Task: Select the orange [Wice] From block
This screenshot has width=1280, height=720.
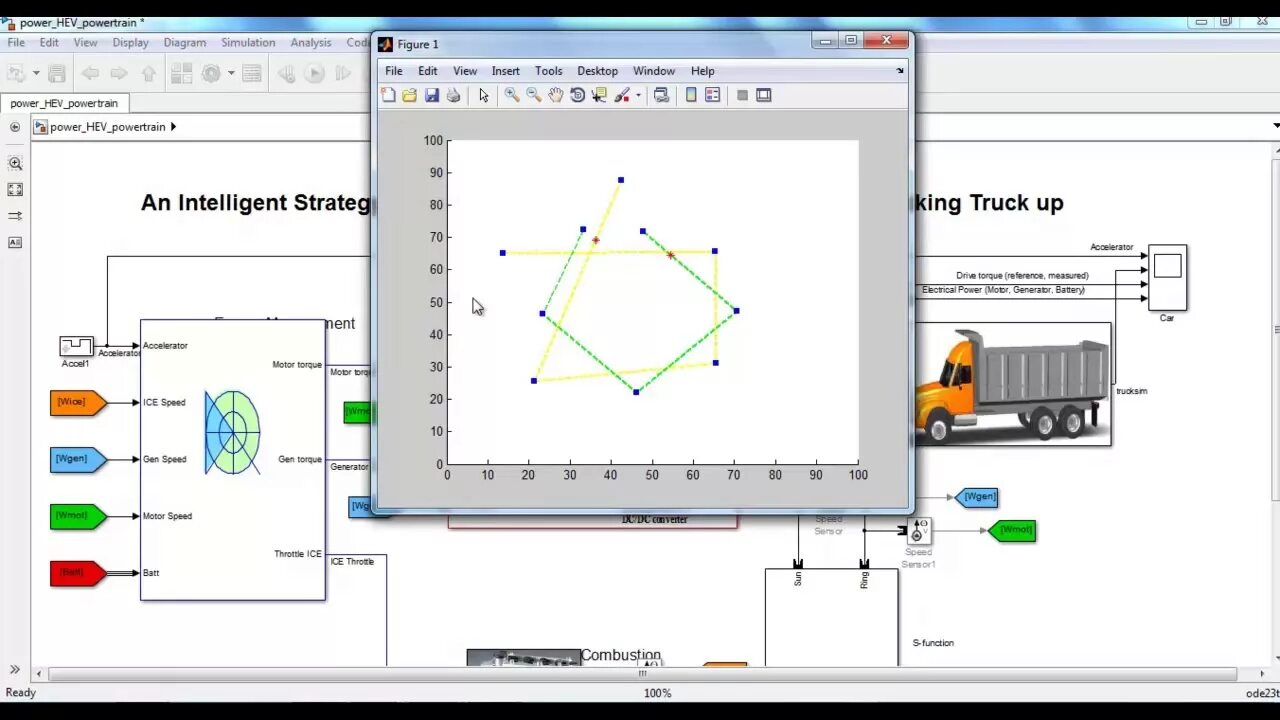Action: point(78,402)
